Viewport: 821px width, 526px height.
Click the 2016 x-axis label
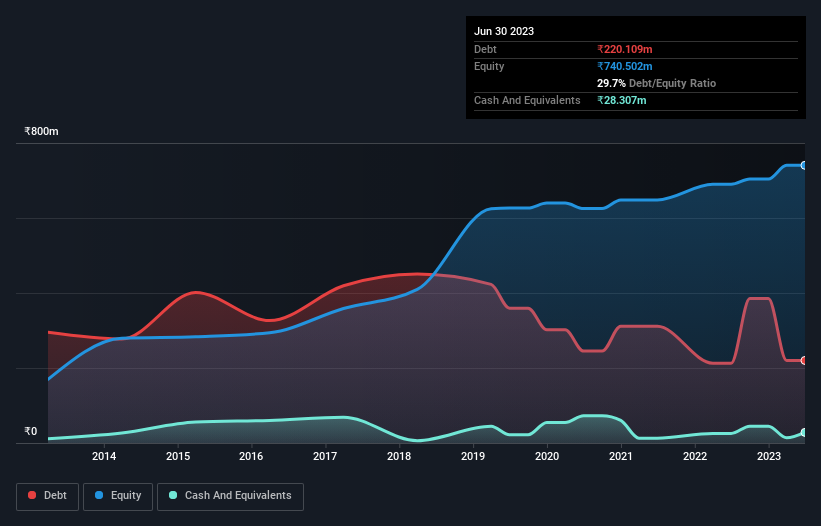click(x=251, y=456)
